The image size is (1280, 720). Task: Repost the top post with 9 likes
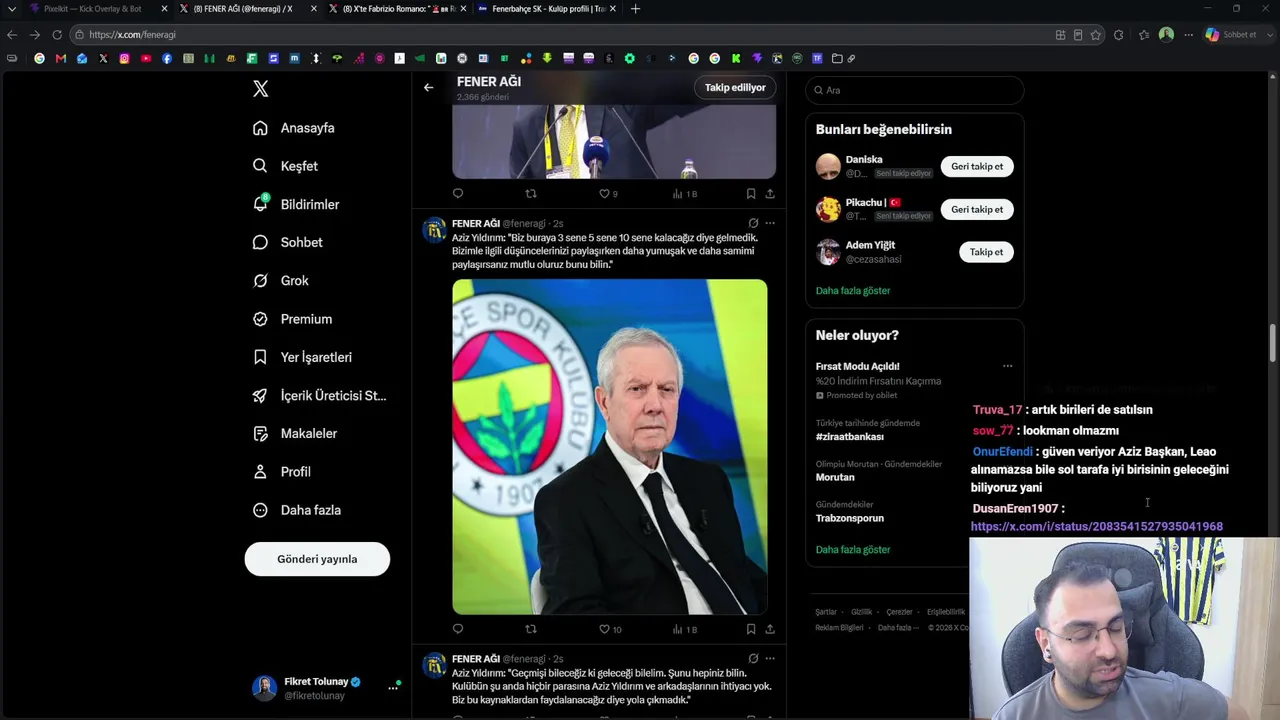pyautogui.click(x=531, y=194)
